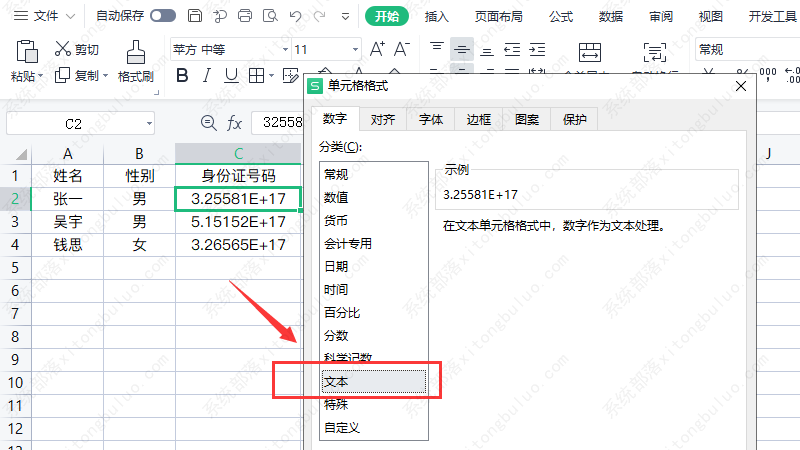Click the save icon in quick access bar
The height and width of the screenshot is (450, 800).
pos(195,16)
